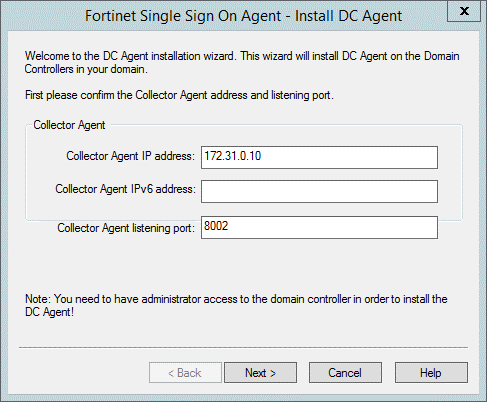Click the welcome paragraph about DC Agent wizard

coord(242,62)
